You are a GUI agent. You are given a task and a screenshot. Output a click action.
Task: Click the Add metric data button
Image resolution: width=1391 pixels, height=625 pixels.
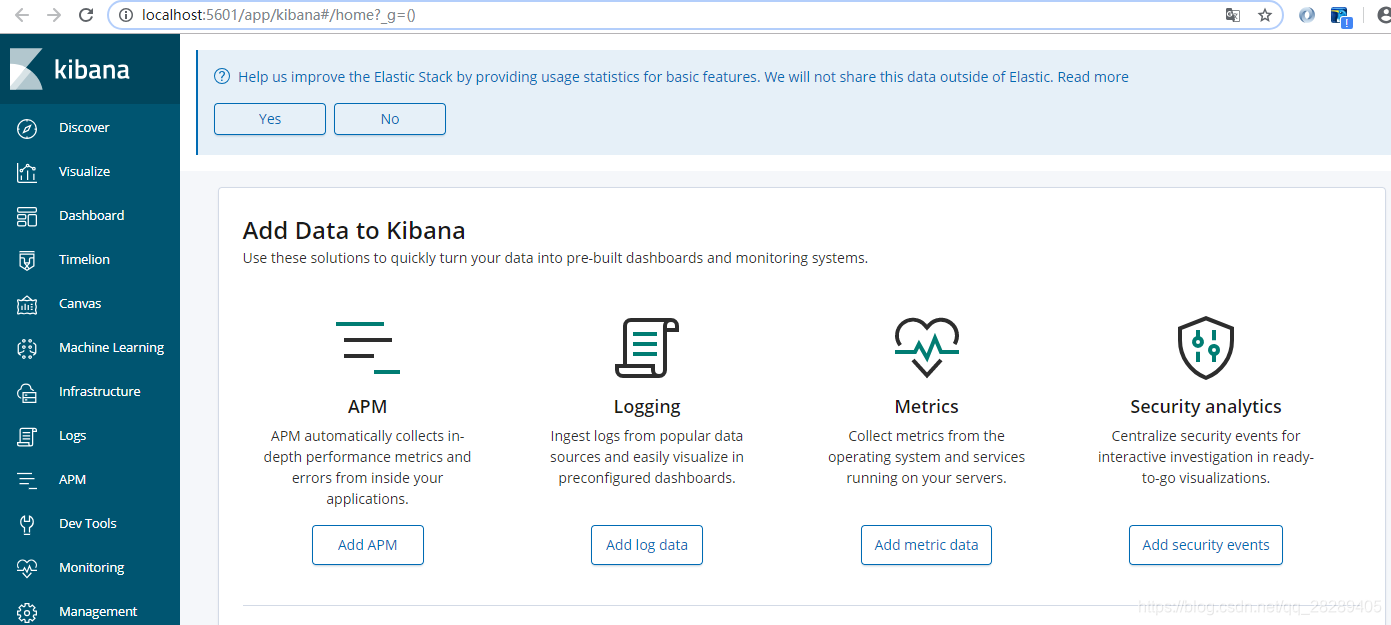[x=926, y=545]
